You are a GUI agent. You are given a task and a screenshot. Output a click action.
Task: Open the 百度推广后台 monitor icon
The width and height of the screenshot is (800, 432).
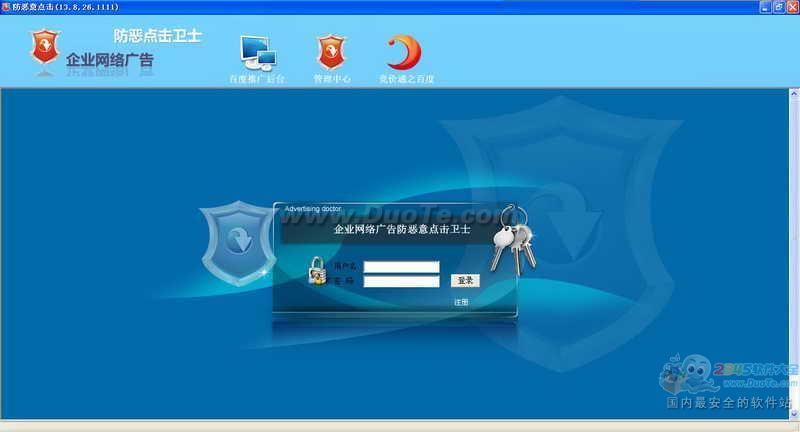pos(257,52)
